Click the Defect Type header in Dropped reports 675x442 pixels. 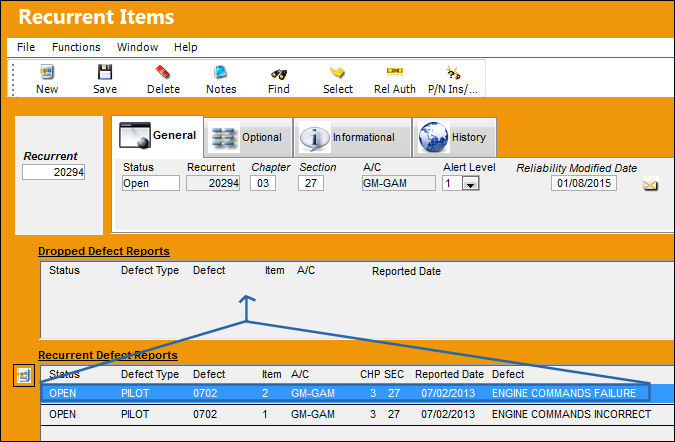click(150, 270)
